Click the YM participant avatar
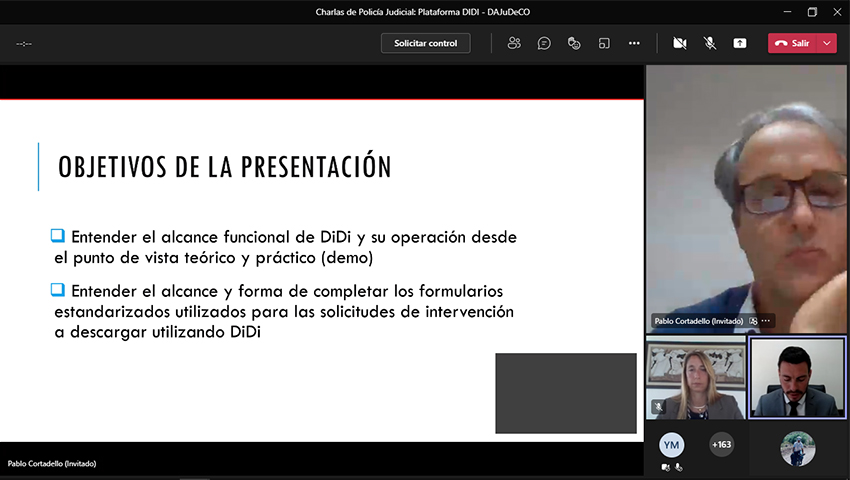Image resolution: width=850 pixels, height=480 pixels. pos(671,445)
